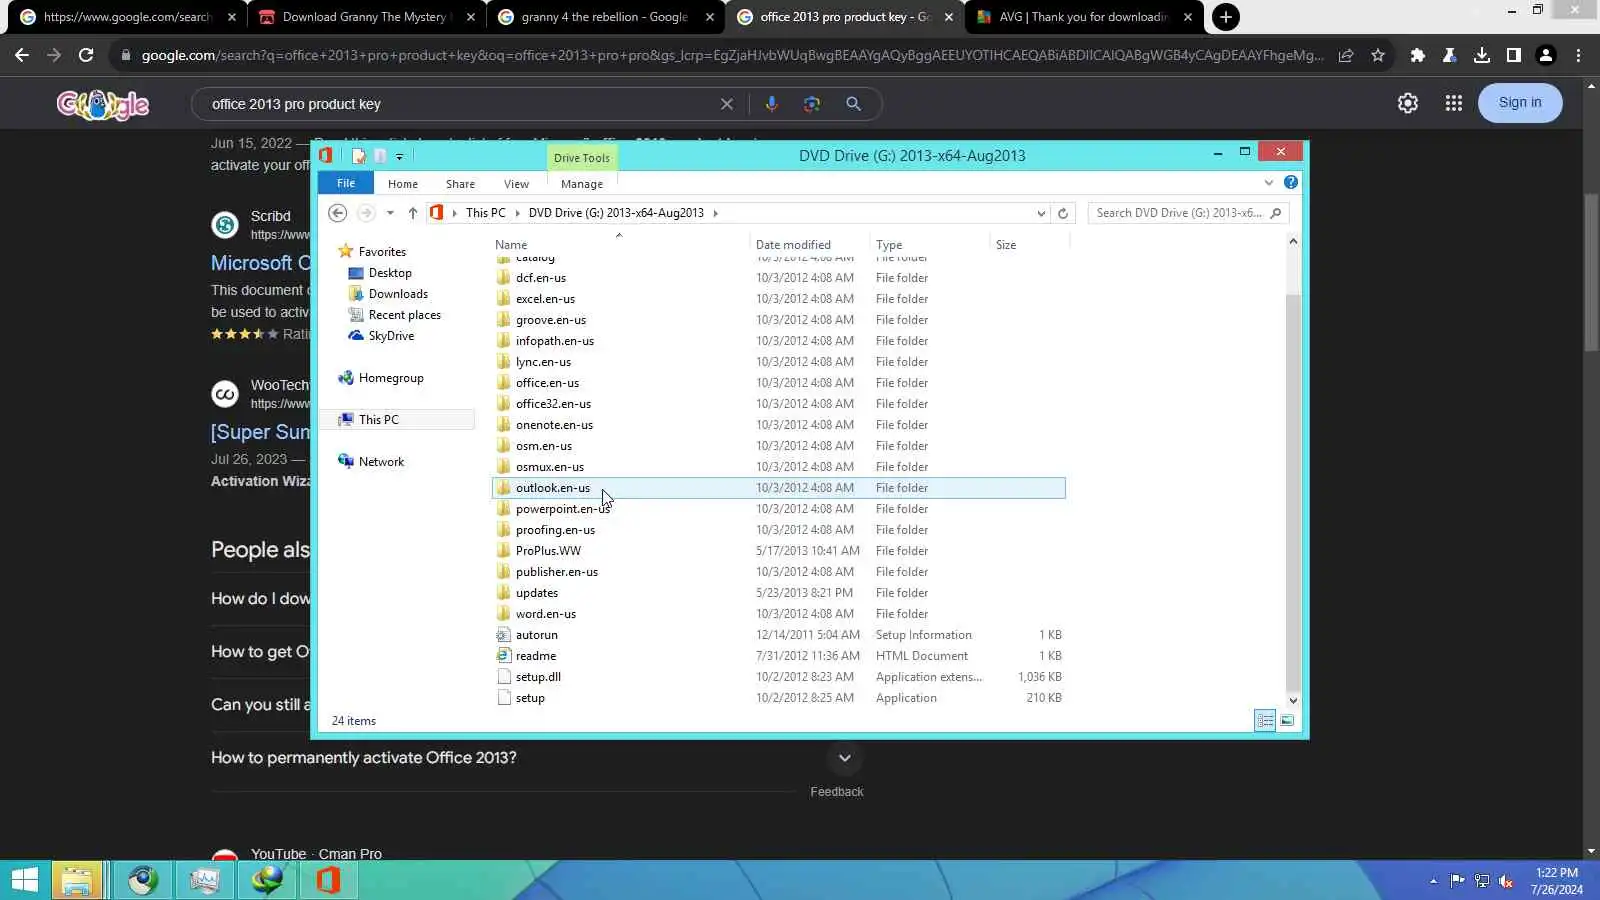Click the Explorer file list scroll-down arrow
Screen dimensions: 1600x900
click(x=1293, y=701)
